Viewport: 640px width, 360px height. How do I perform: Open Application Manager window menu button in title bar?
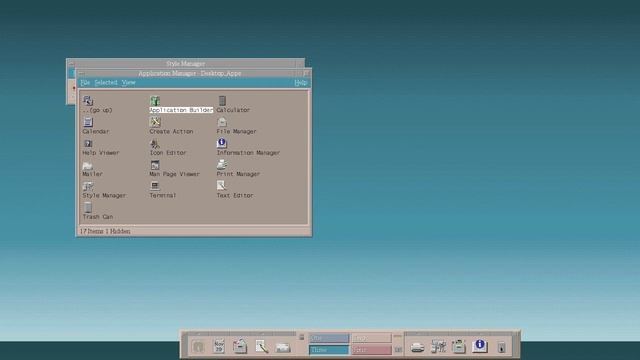82,73
